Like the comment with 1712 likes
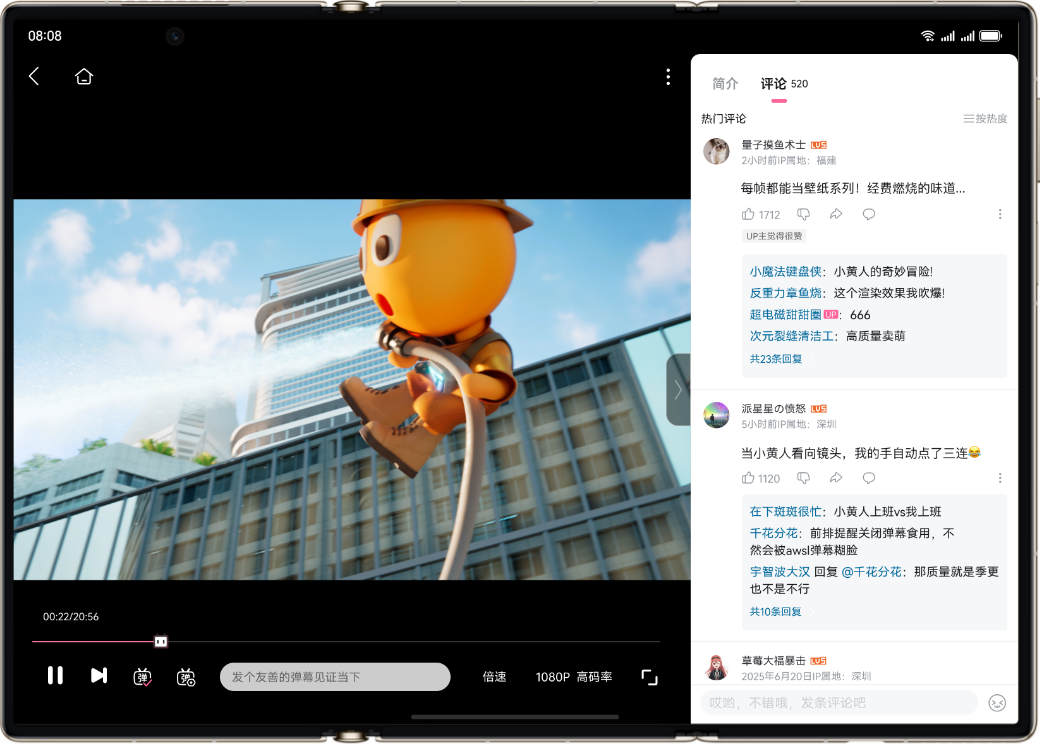The height and width of the screenshot is (744, 1040). click(748, 213)
